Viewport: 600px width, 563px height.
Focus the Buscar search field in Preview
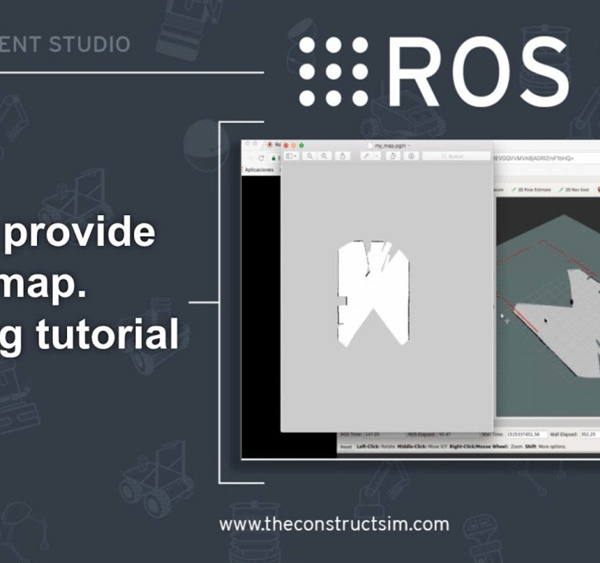click(456, 156)
